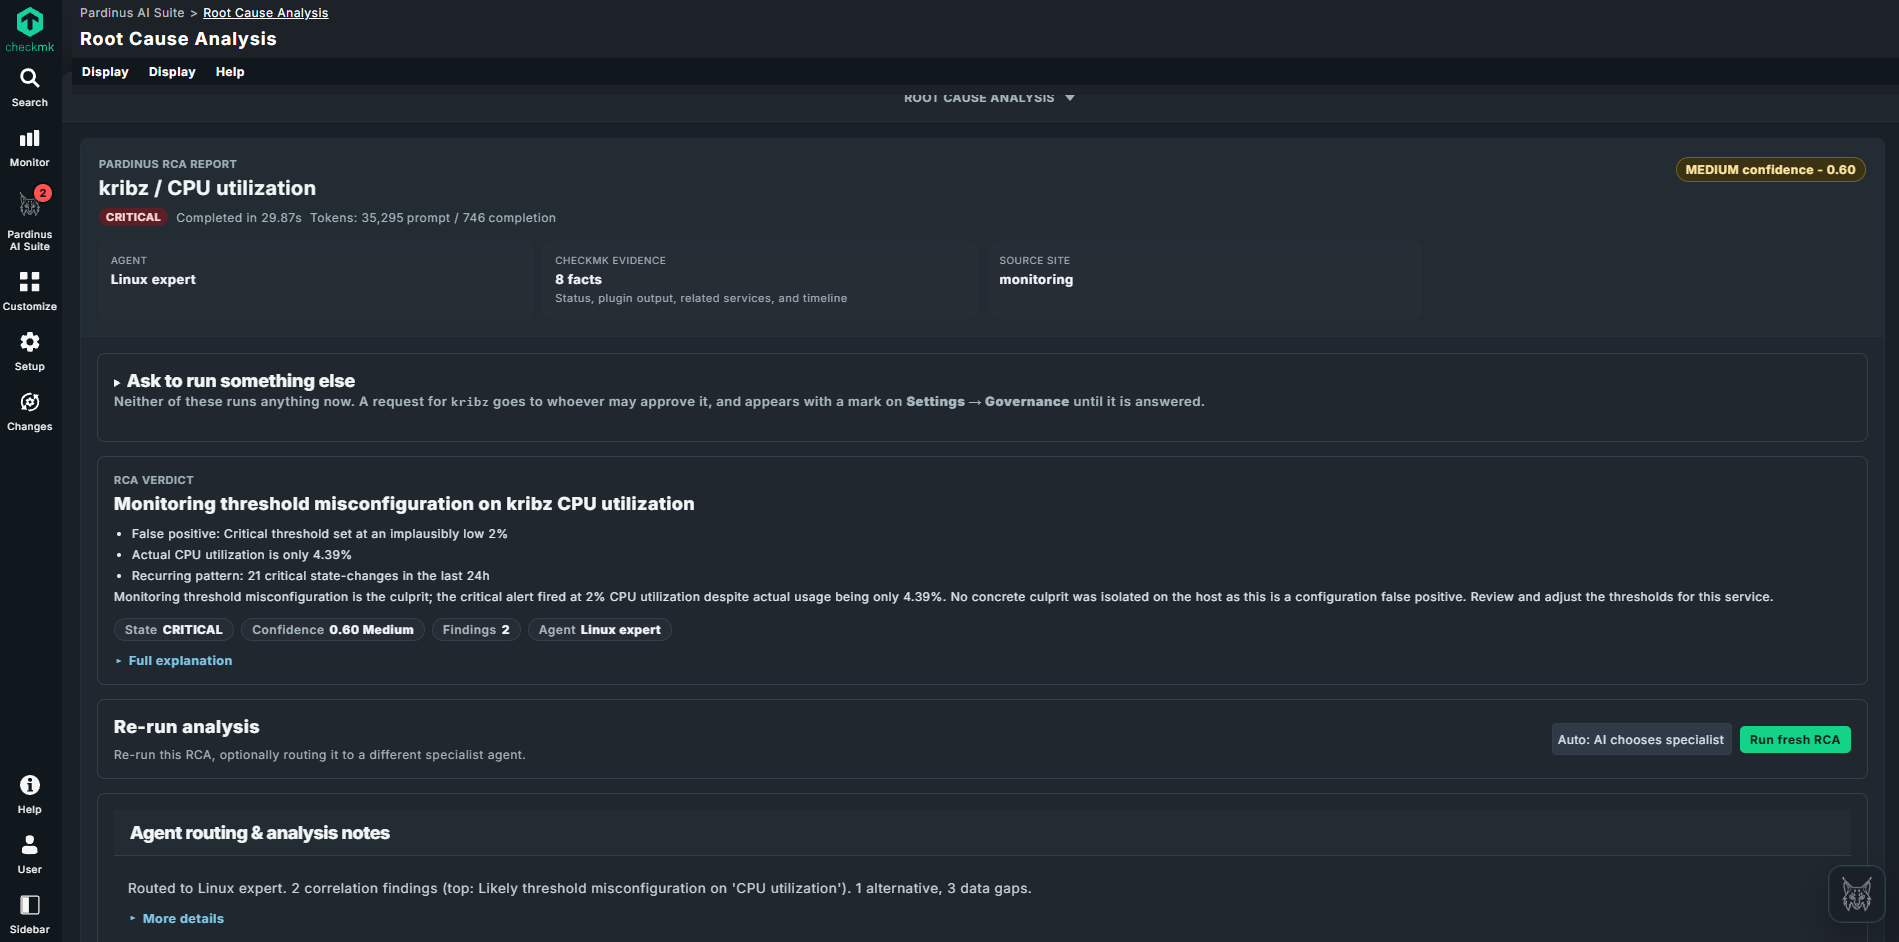Click the MEDIUM confidence - 0.60 badge
The width and height of the screenshot is (1899, 942).
1770,170
